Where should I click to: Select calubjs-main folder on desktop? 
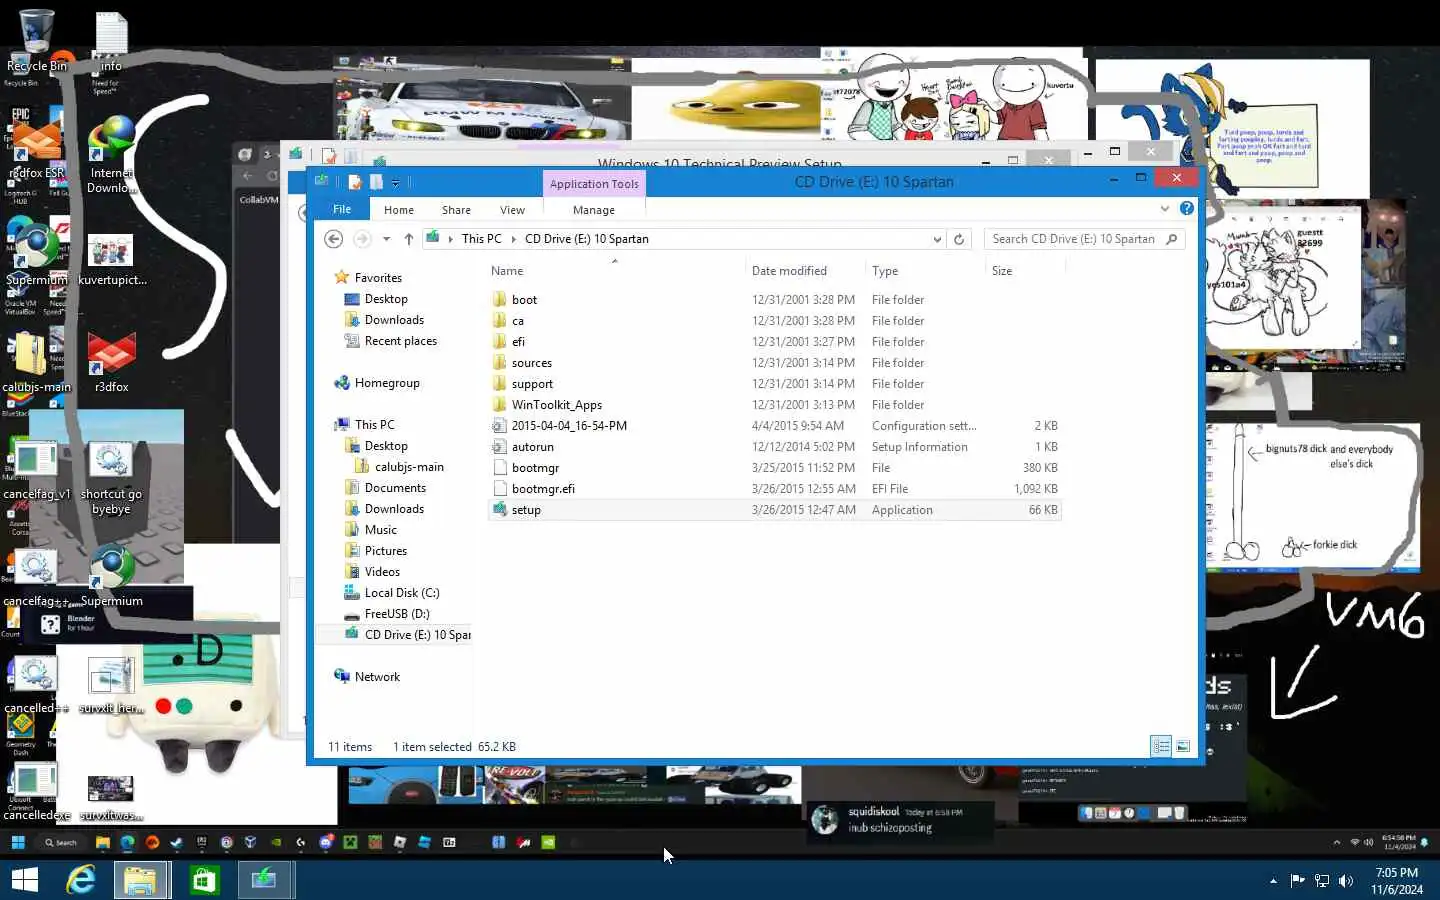click(x=36, y=364)
